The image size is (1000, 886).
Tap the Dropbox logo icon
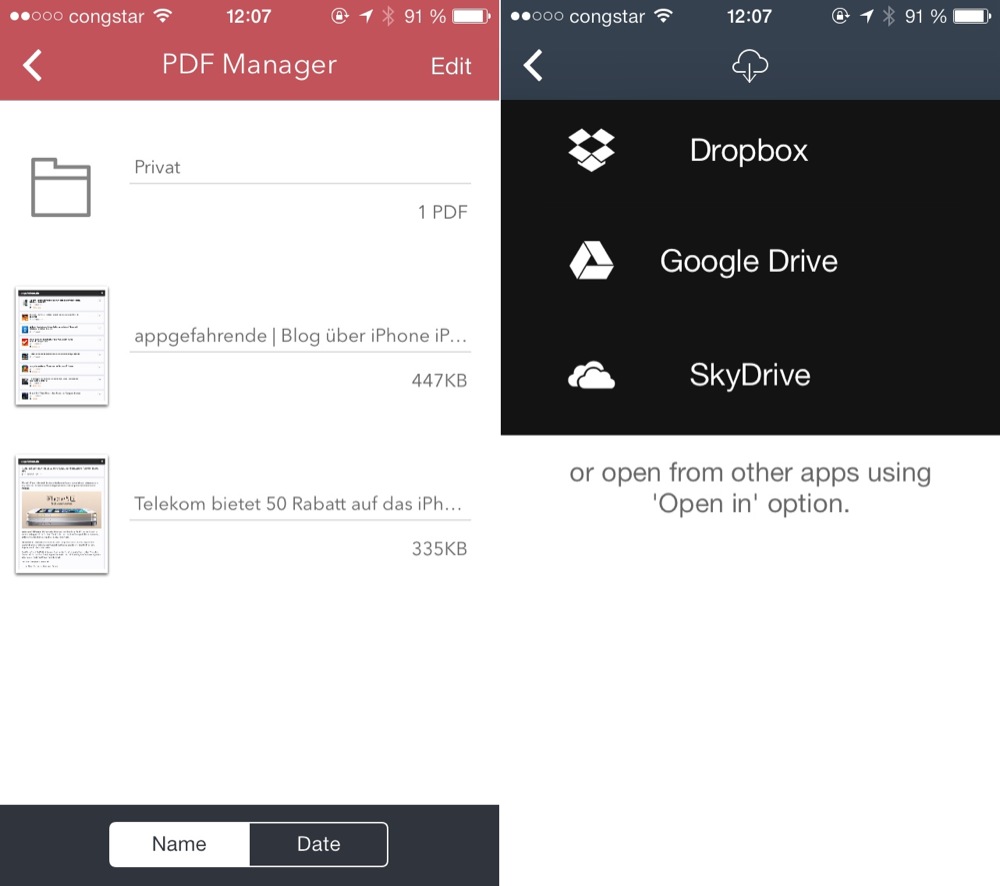click(591, 150)
